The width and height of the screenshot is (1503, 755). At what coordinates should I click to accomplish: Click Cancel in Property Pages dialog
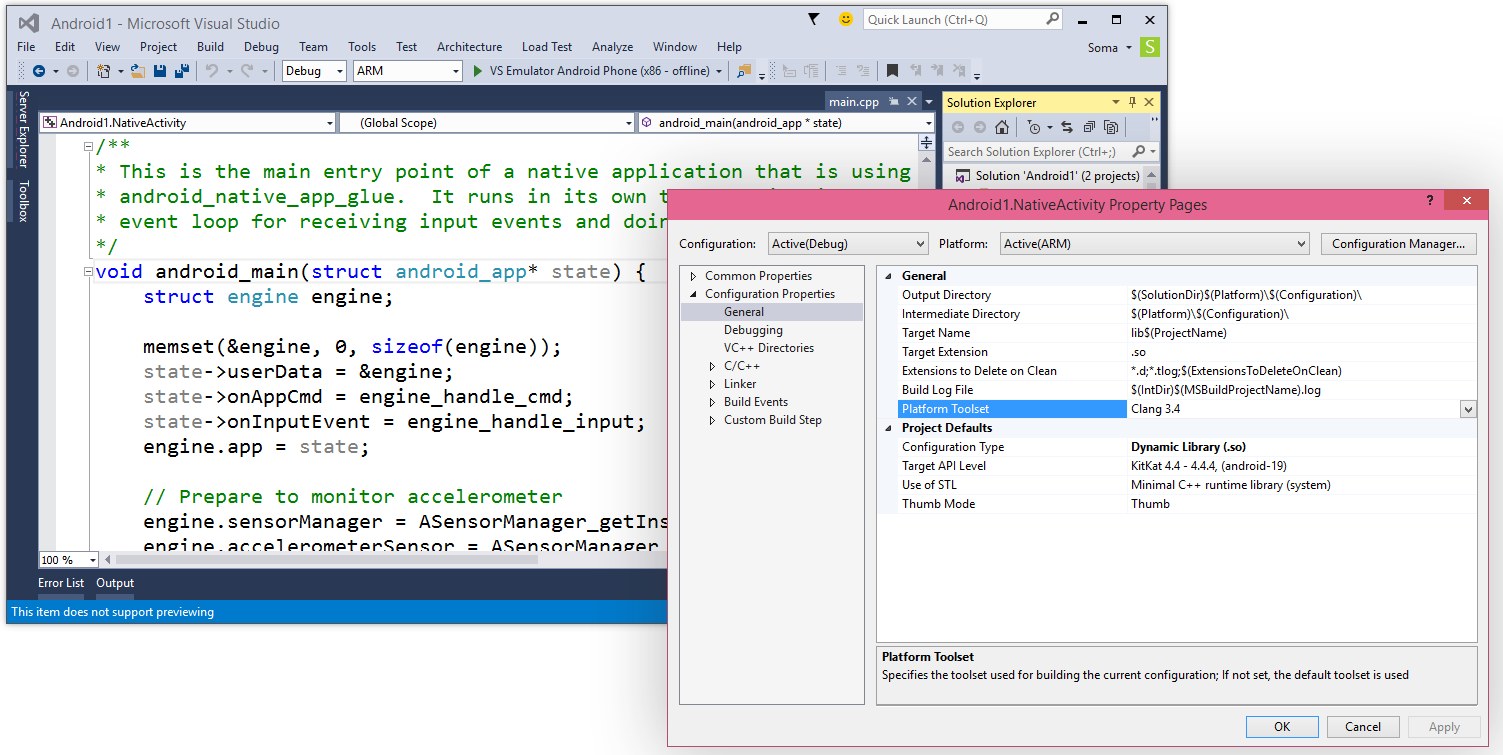[1363, 727]
